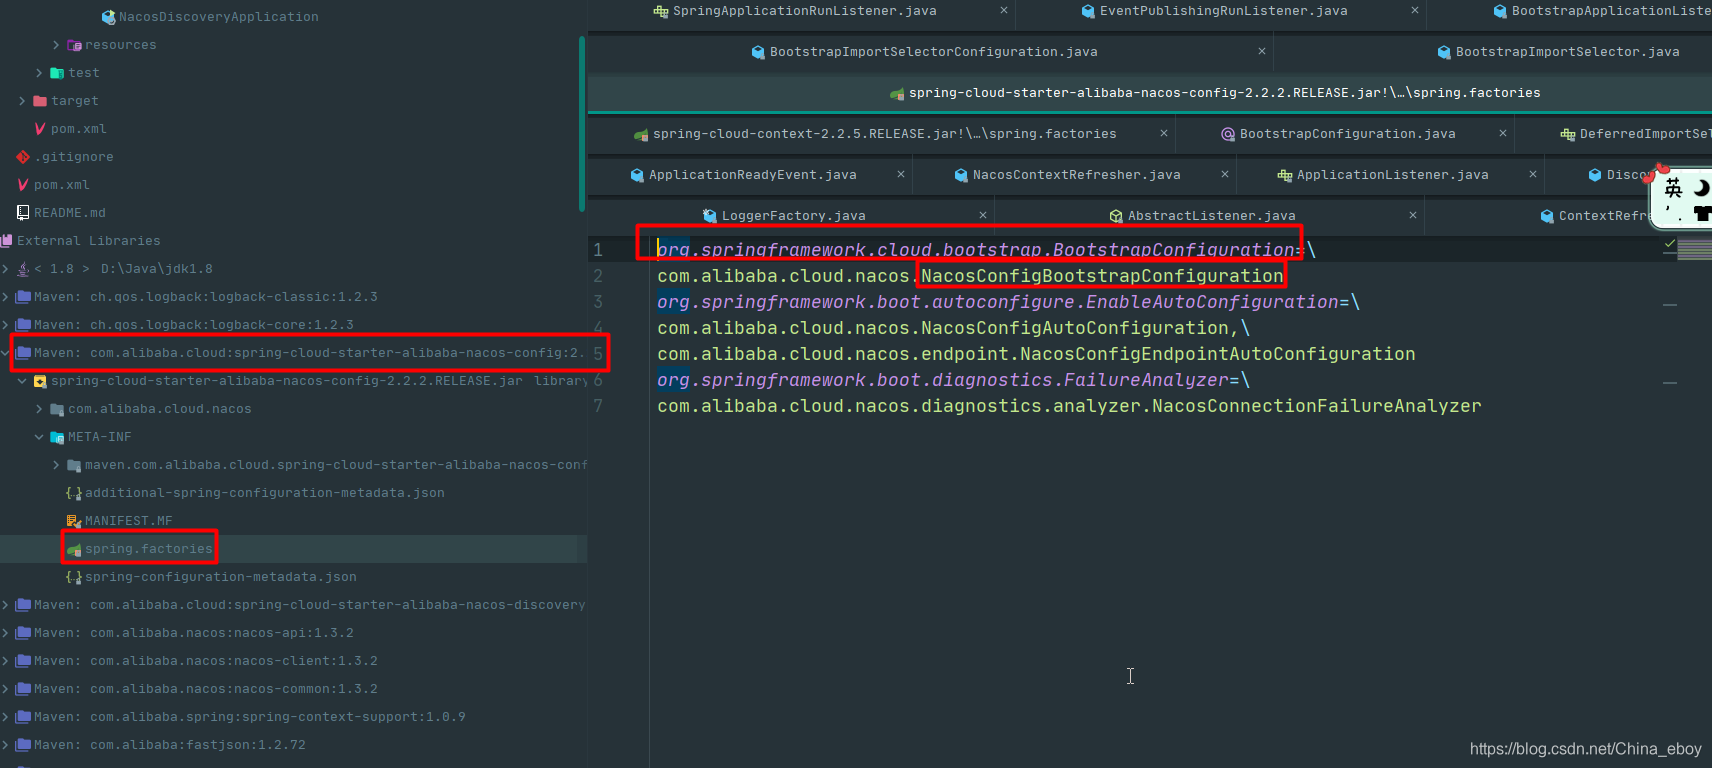Expand the JDK 1.8 library node
Screen dimensions: 1712x768
tap(5, 269)
